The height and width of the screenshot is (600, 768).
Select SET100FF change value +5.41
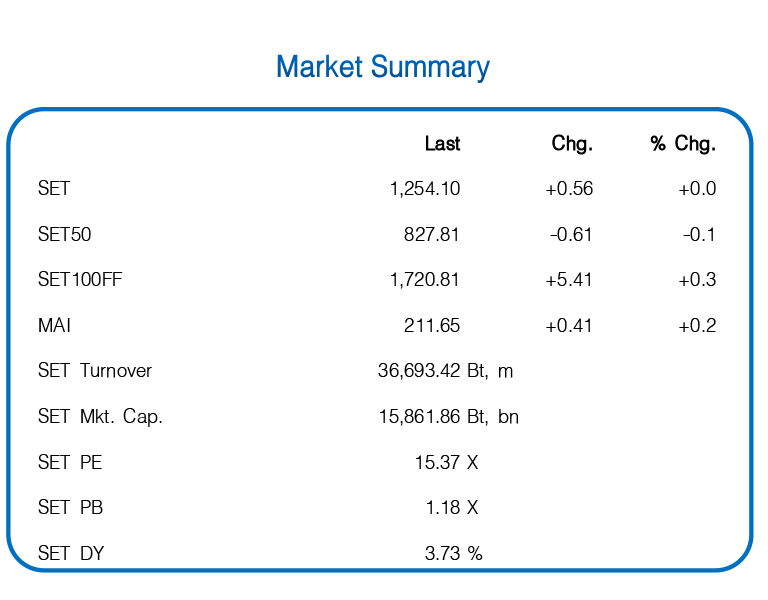tap(569, 280)
